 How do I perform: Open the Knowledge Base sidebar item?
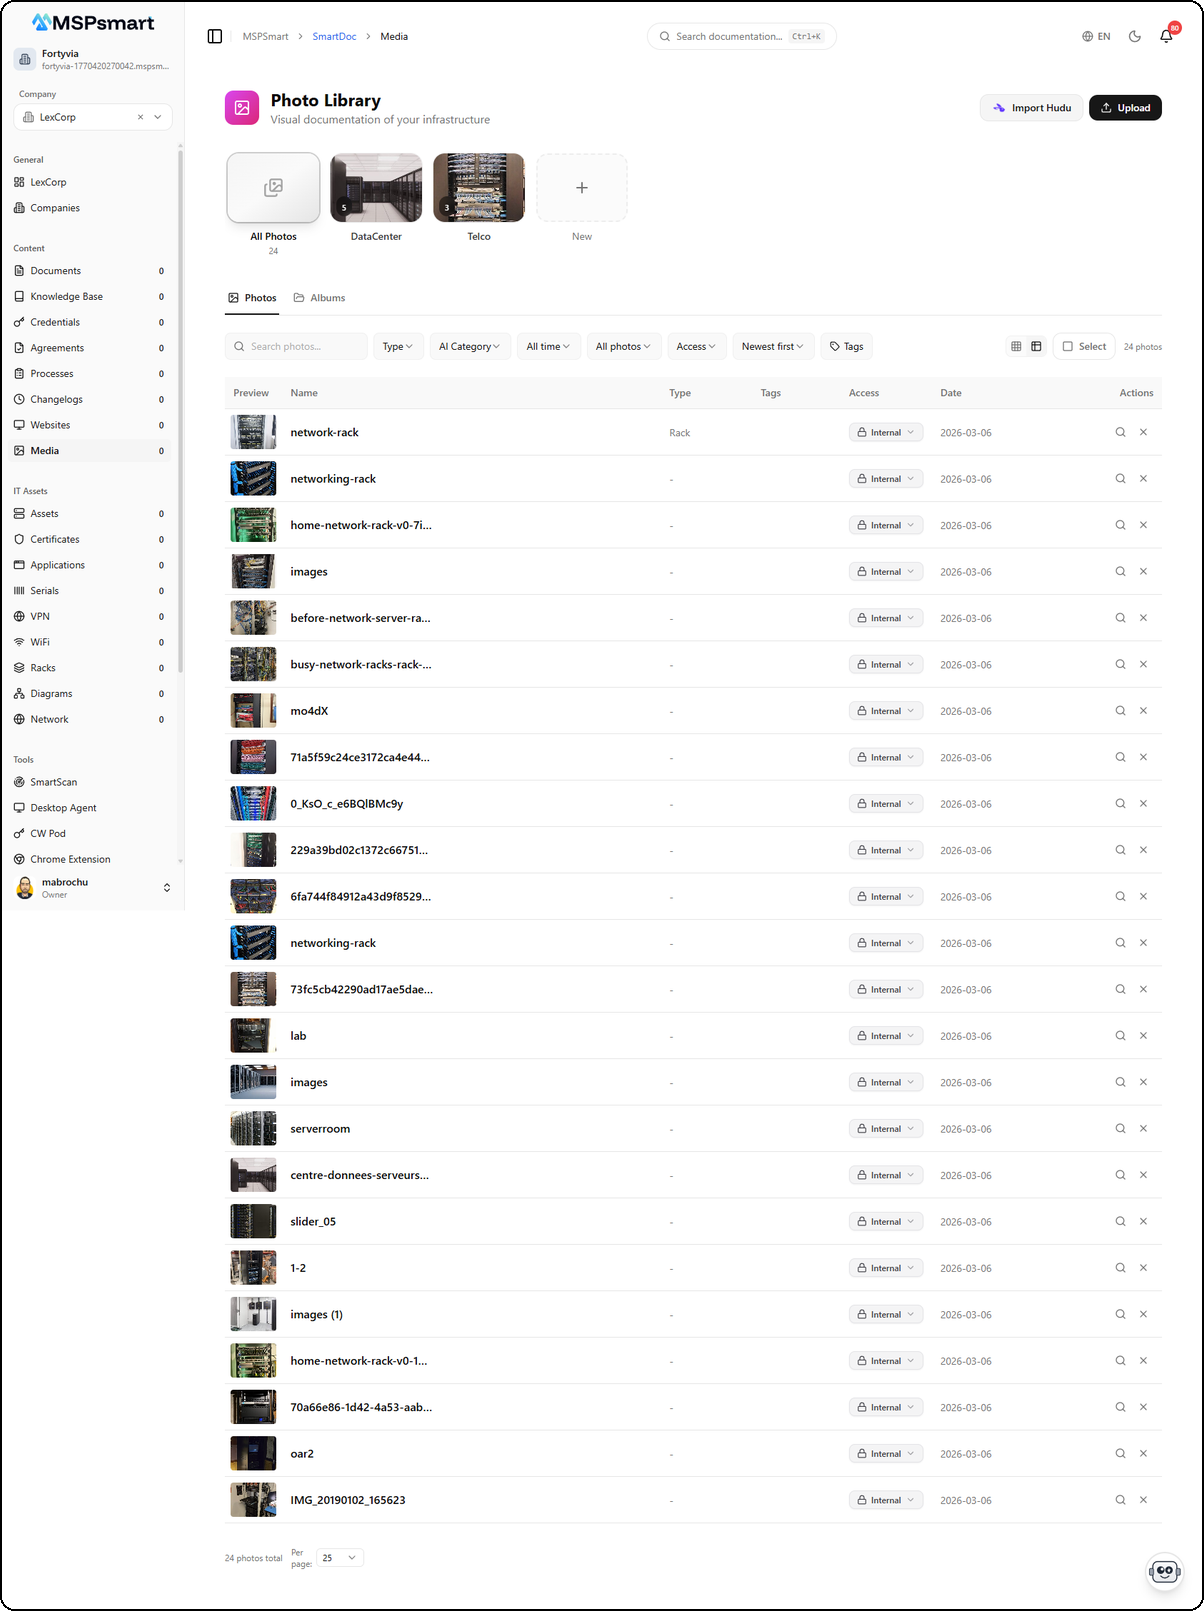[x=90, y=296]
